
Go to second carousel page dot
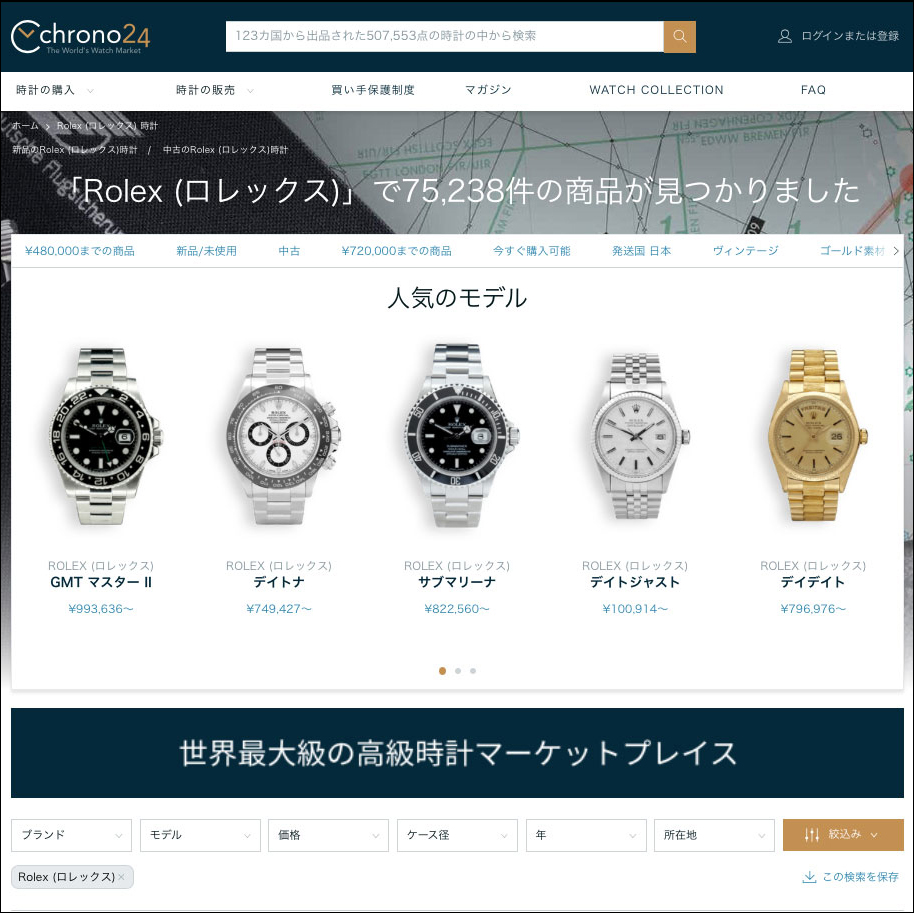click(458, 670)
